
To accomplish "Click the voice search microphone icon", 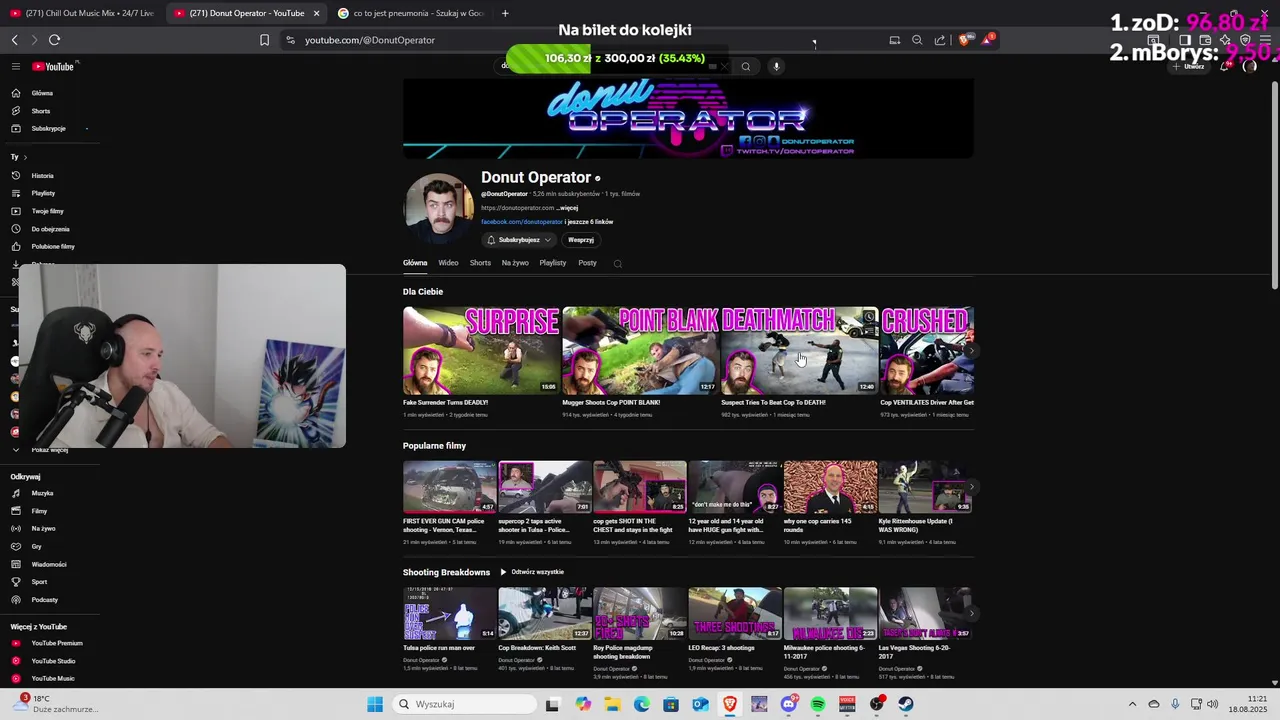I will (776, 66).
